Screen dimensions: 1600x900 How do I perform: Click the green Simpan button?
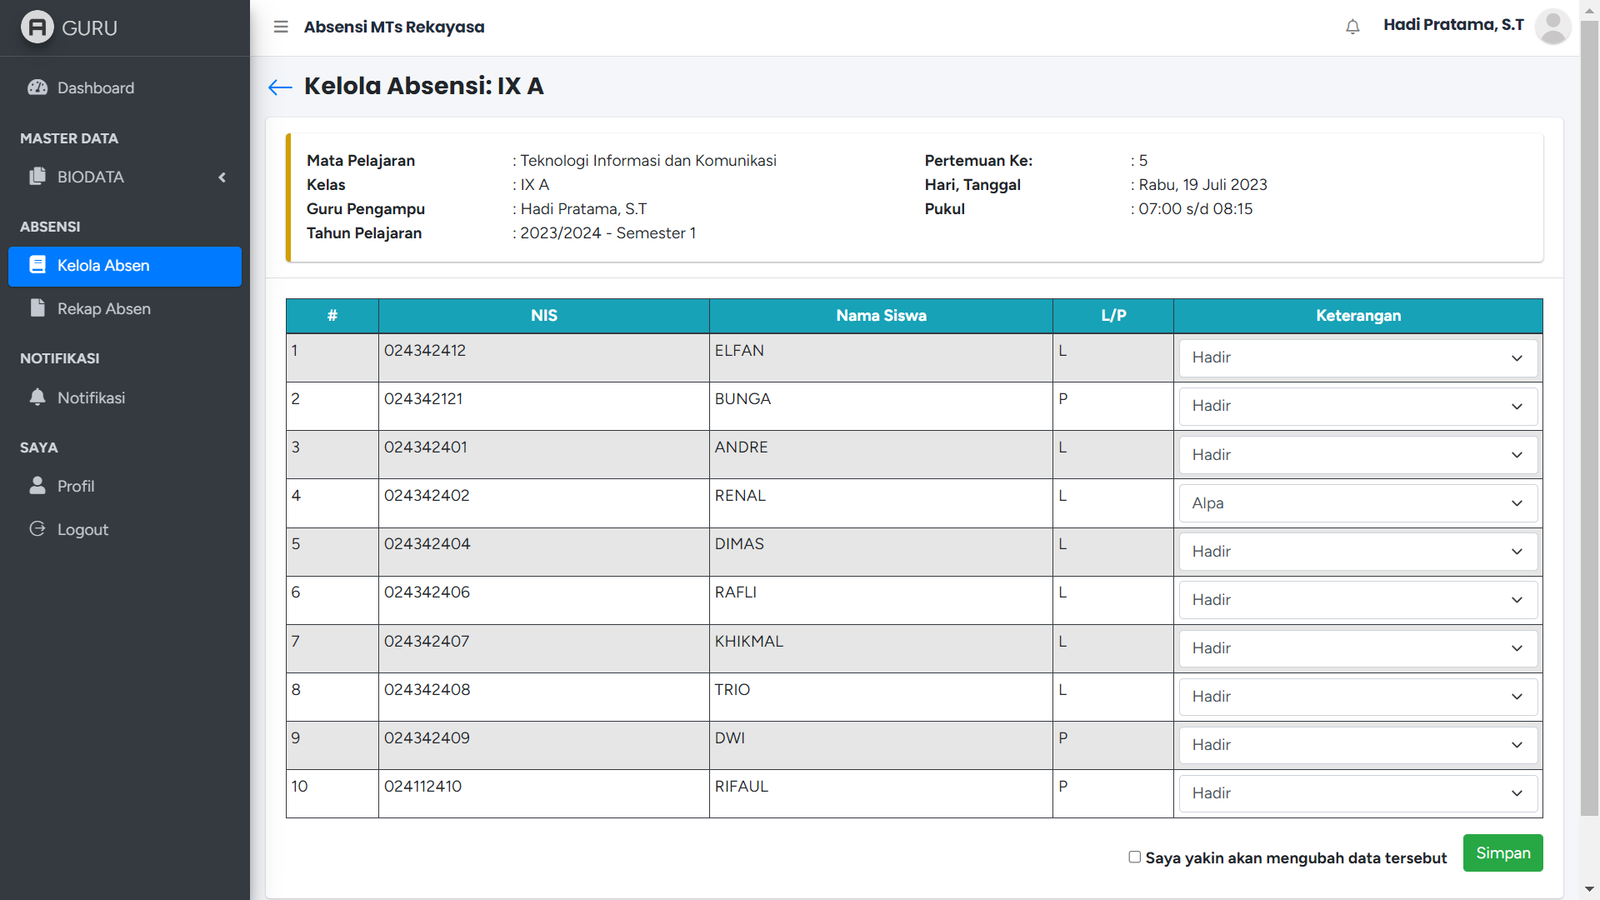[1502, 853]
